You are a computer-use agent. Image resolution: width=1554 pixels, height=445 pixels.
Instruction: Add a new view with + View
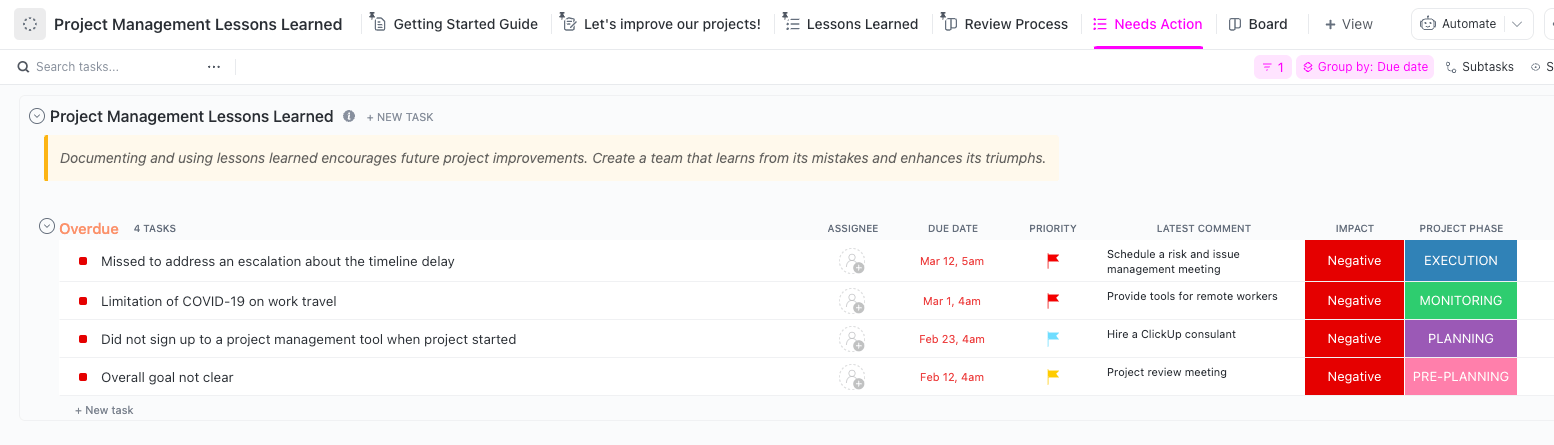(1349, 24)
